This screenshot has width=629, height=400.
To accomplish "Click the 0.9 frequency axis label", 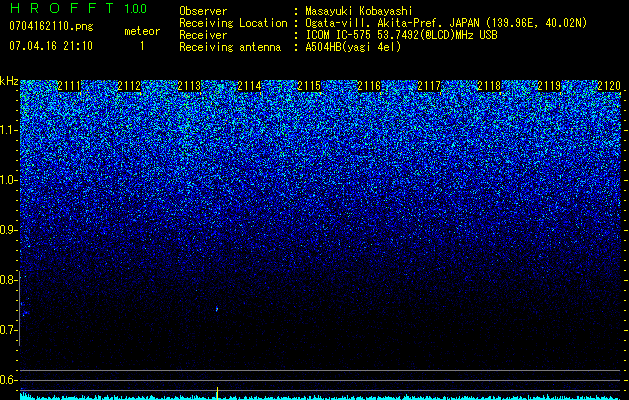I will (x=8, y=230).
